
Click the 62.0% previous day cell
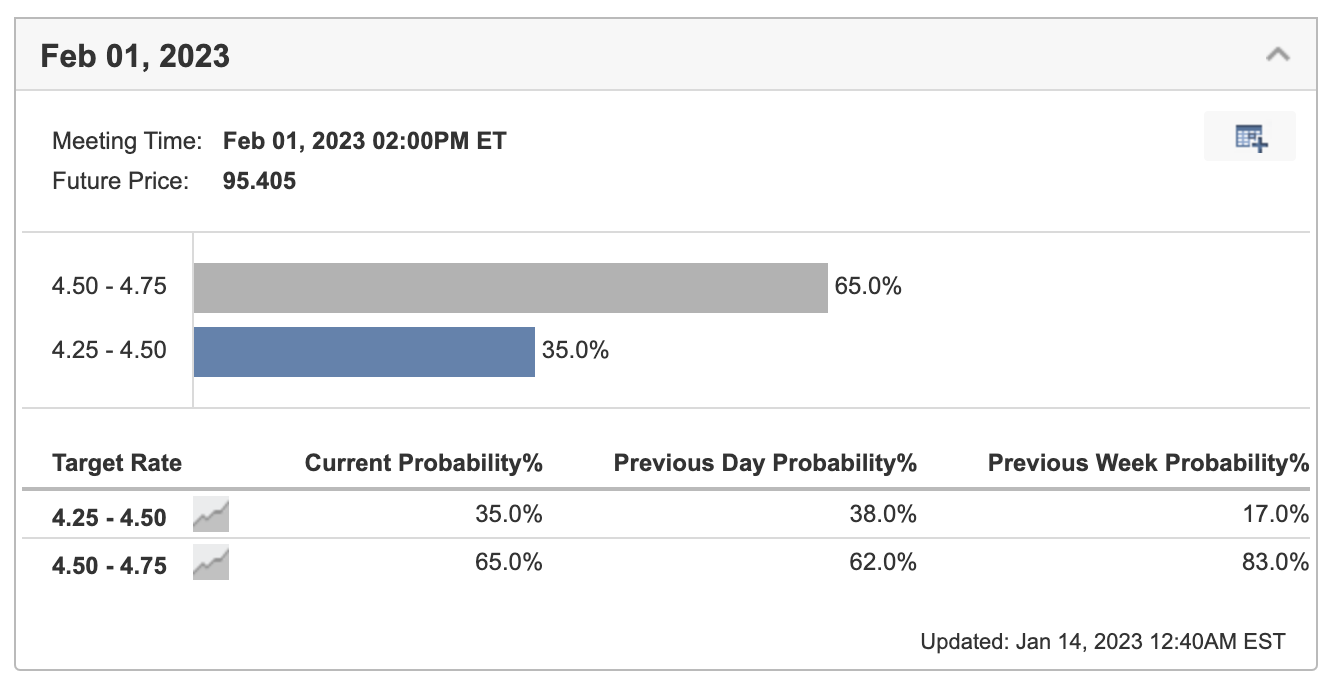(890, 563)
